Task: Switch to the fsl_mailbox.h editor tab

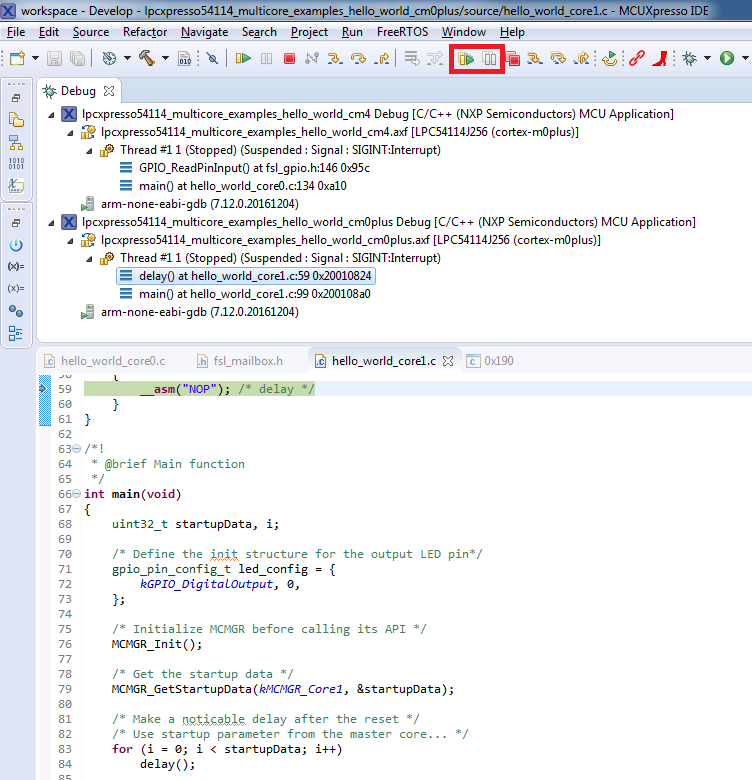Action: click(x=247, y=361)
